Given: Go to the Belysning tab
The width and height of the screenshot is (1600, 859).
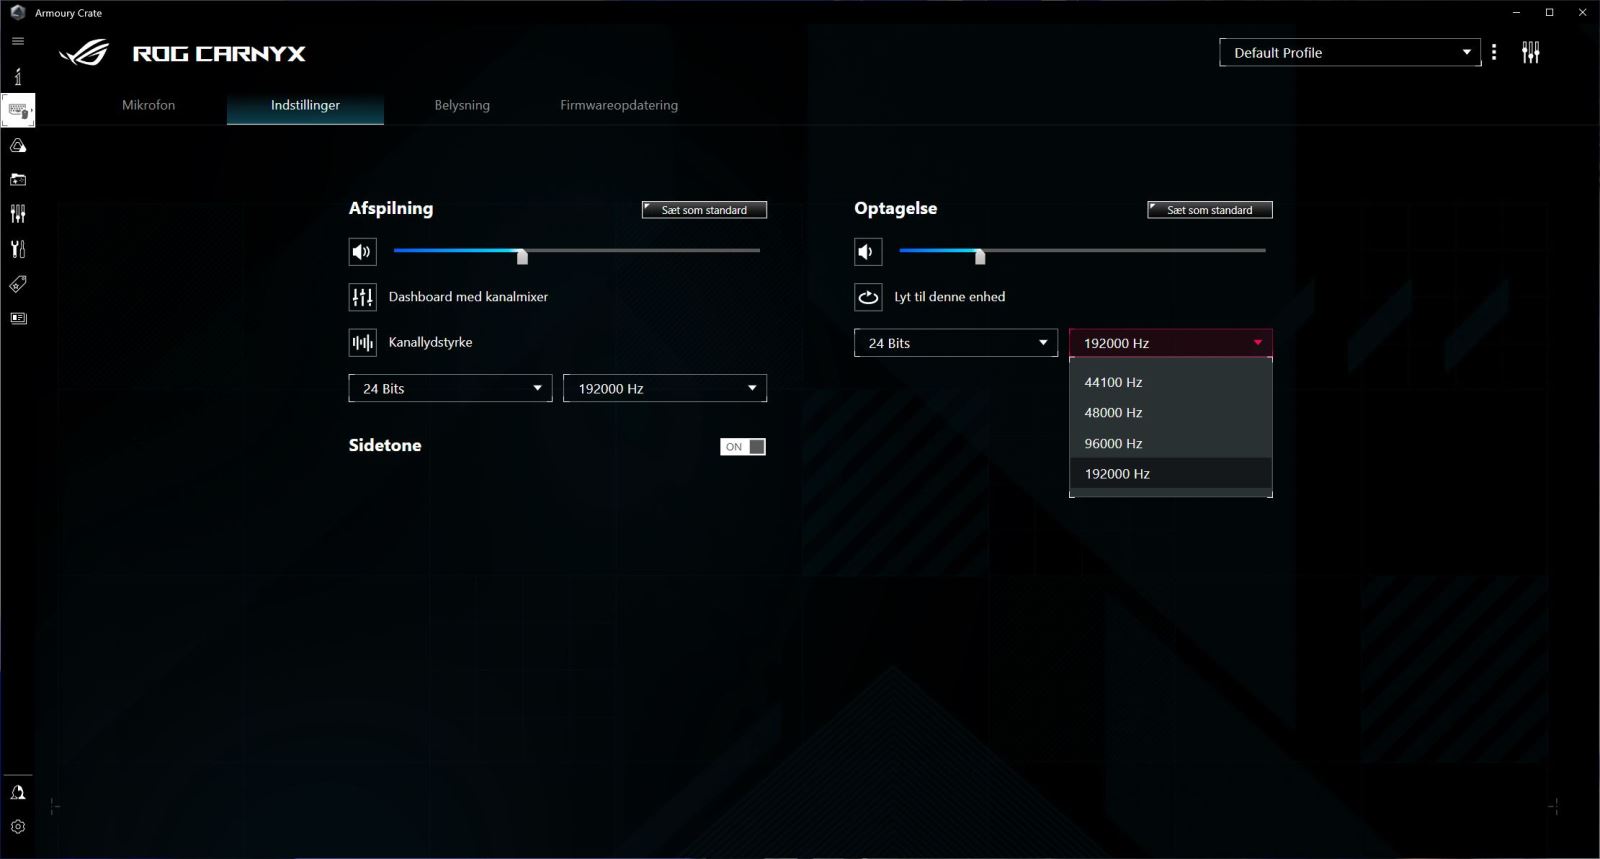Looking at the screenshot, I should 462,105.
